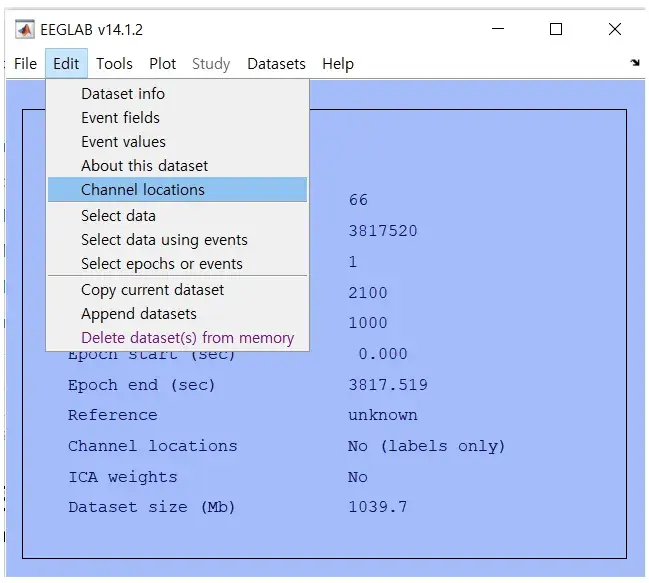This screenshot has height=583, width=649.
Task: Expand the Plot menu
Action: tap(162, 64)
